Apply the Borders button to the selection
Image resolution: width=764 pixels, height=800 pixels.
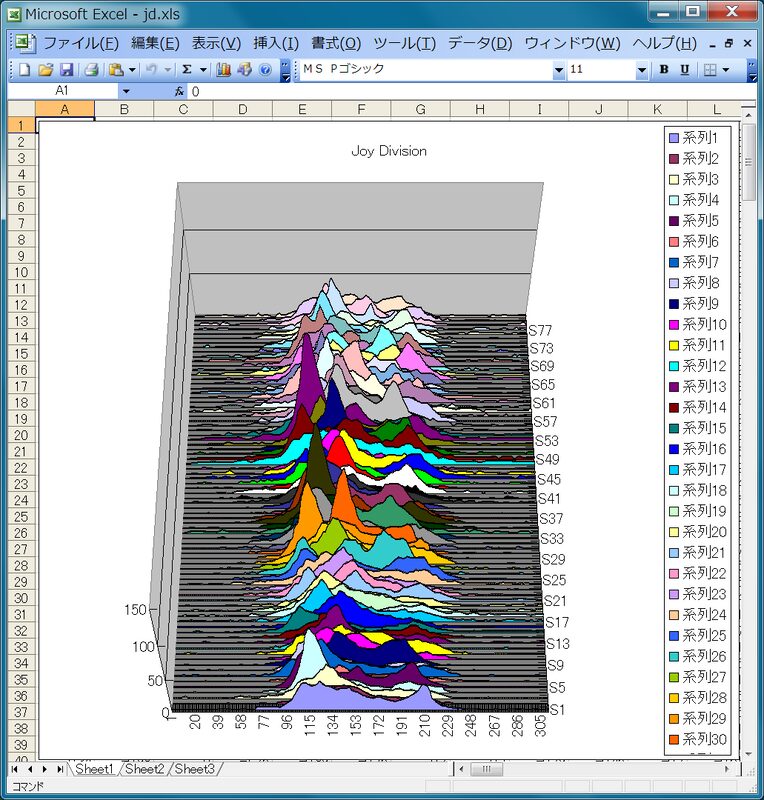click(x=710, y=69)
